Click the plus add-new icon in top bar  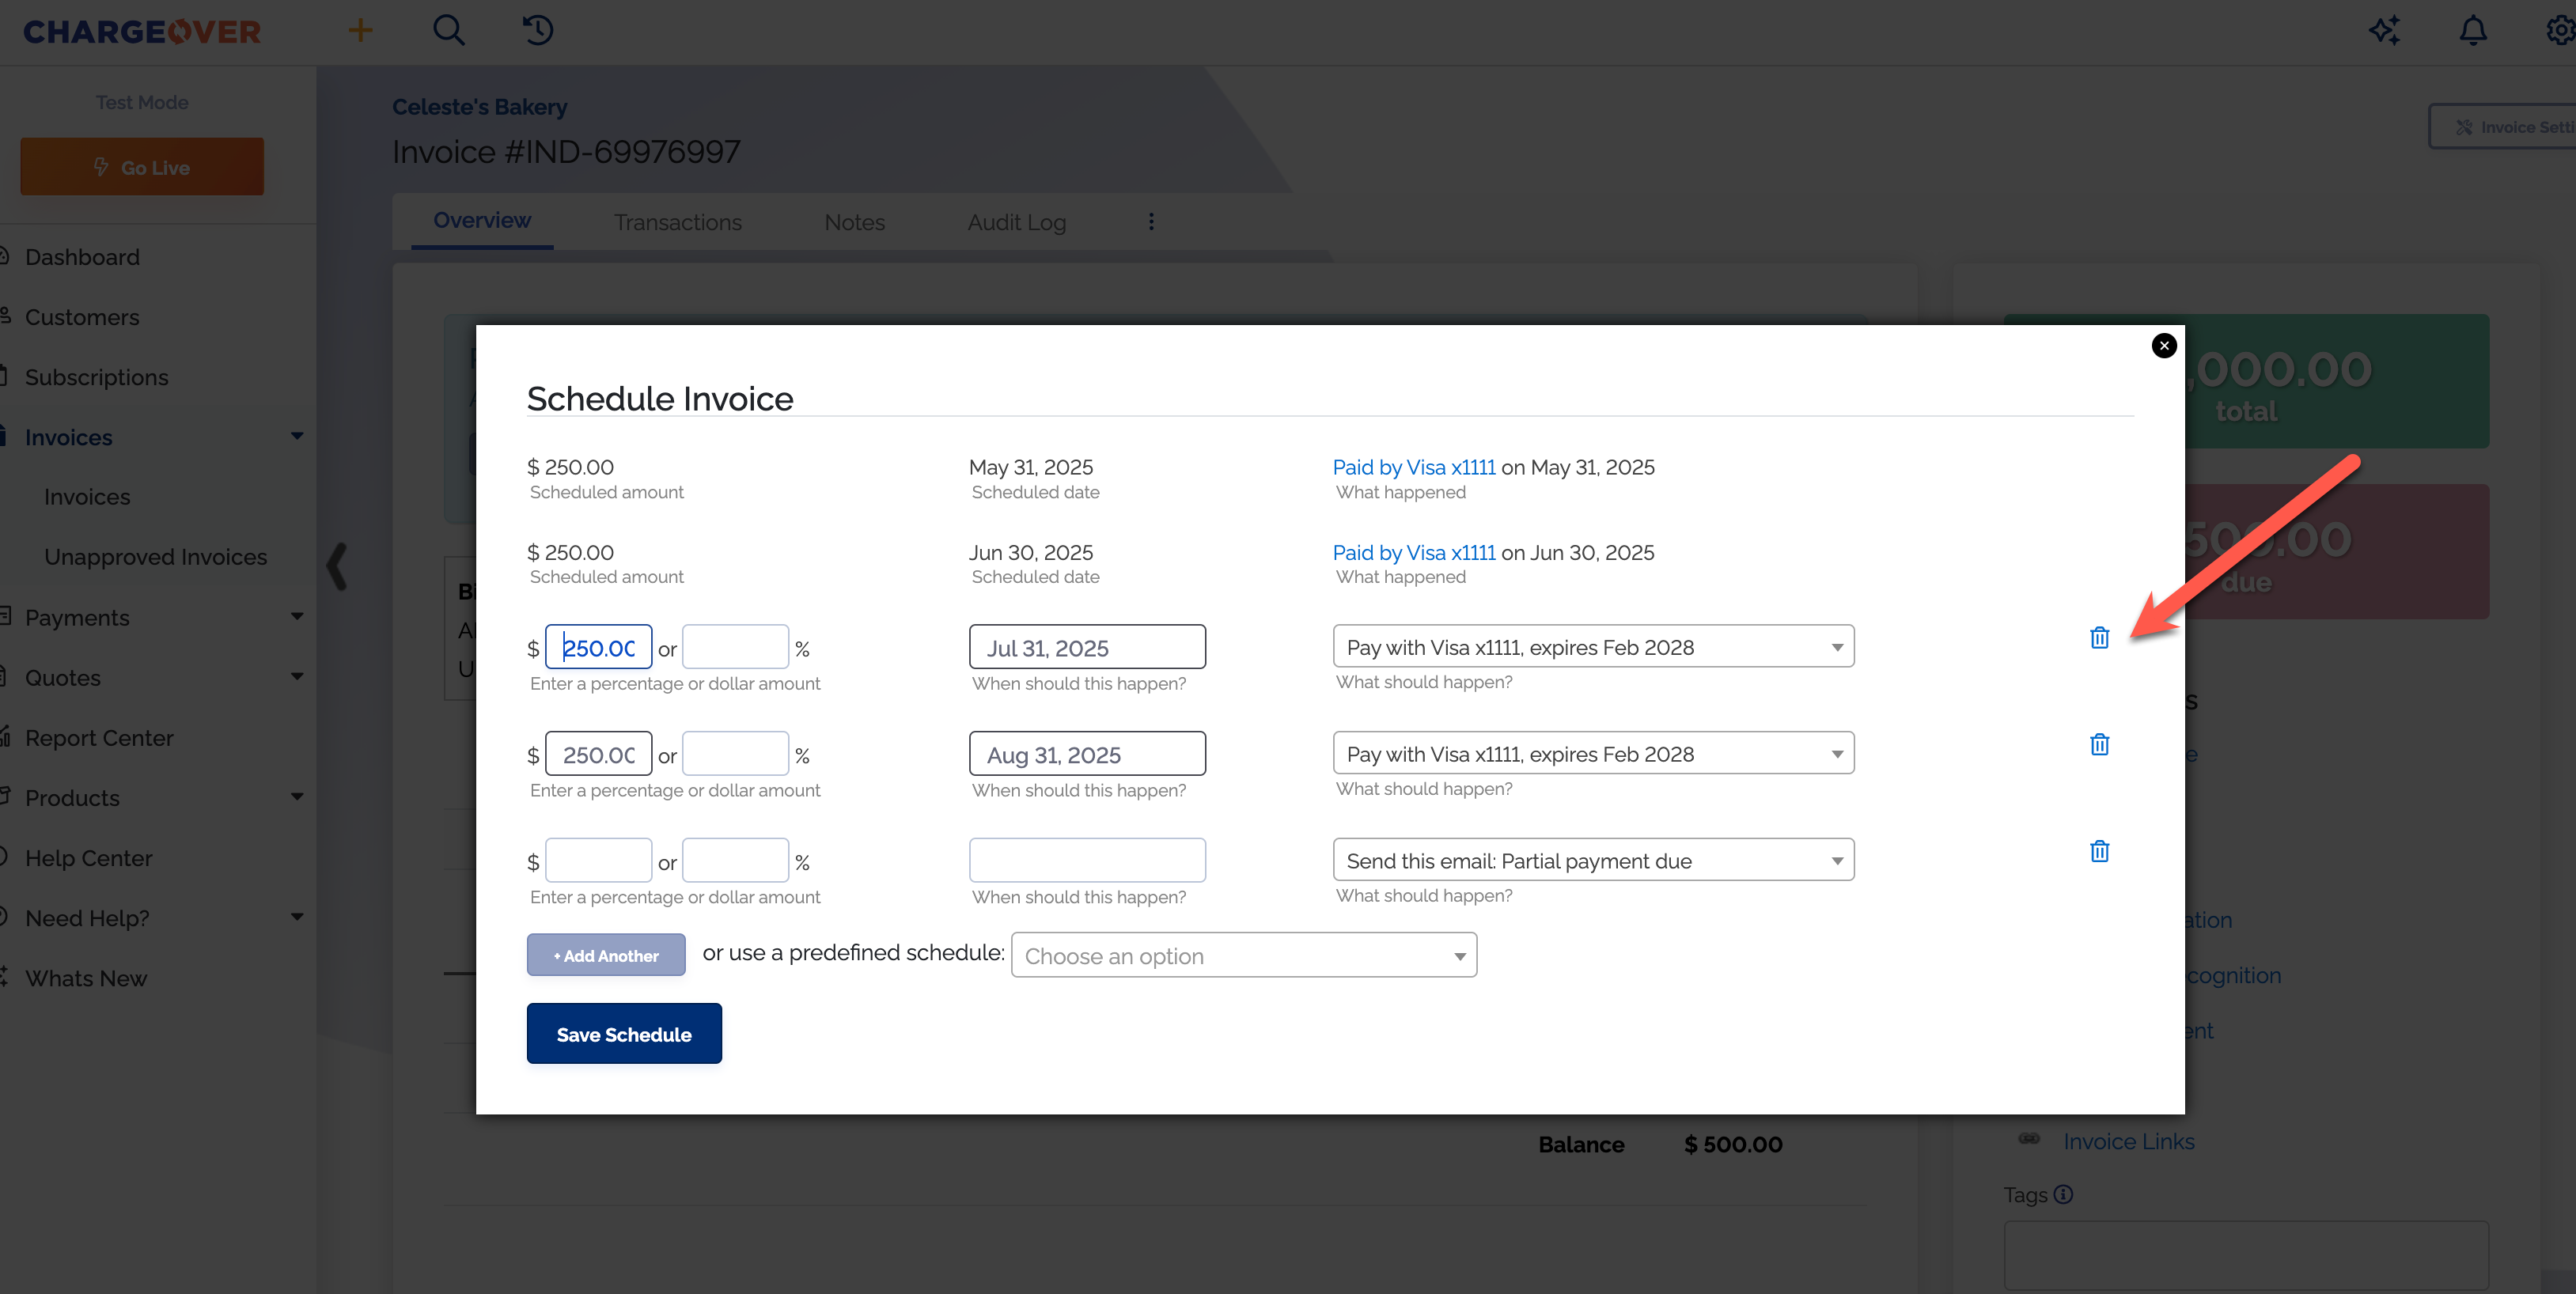360,31
